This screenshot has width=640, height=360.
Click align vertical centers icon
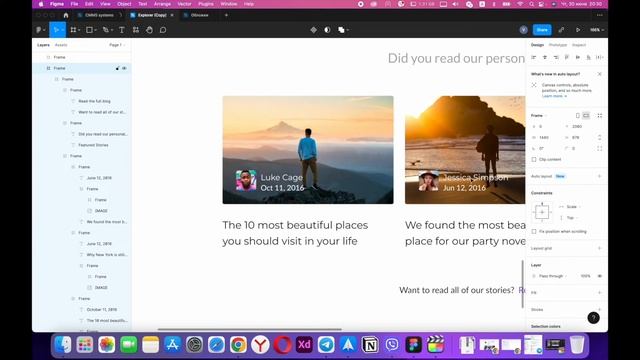pos(578,58)
